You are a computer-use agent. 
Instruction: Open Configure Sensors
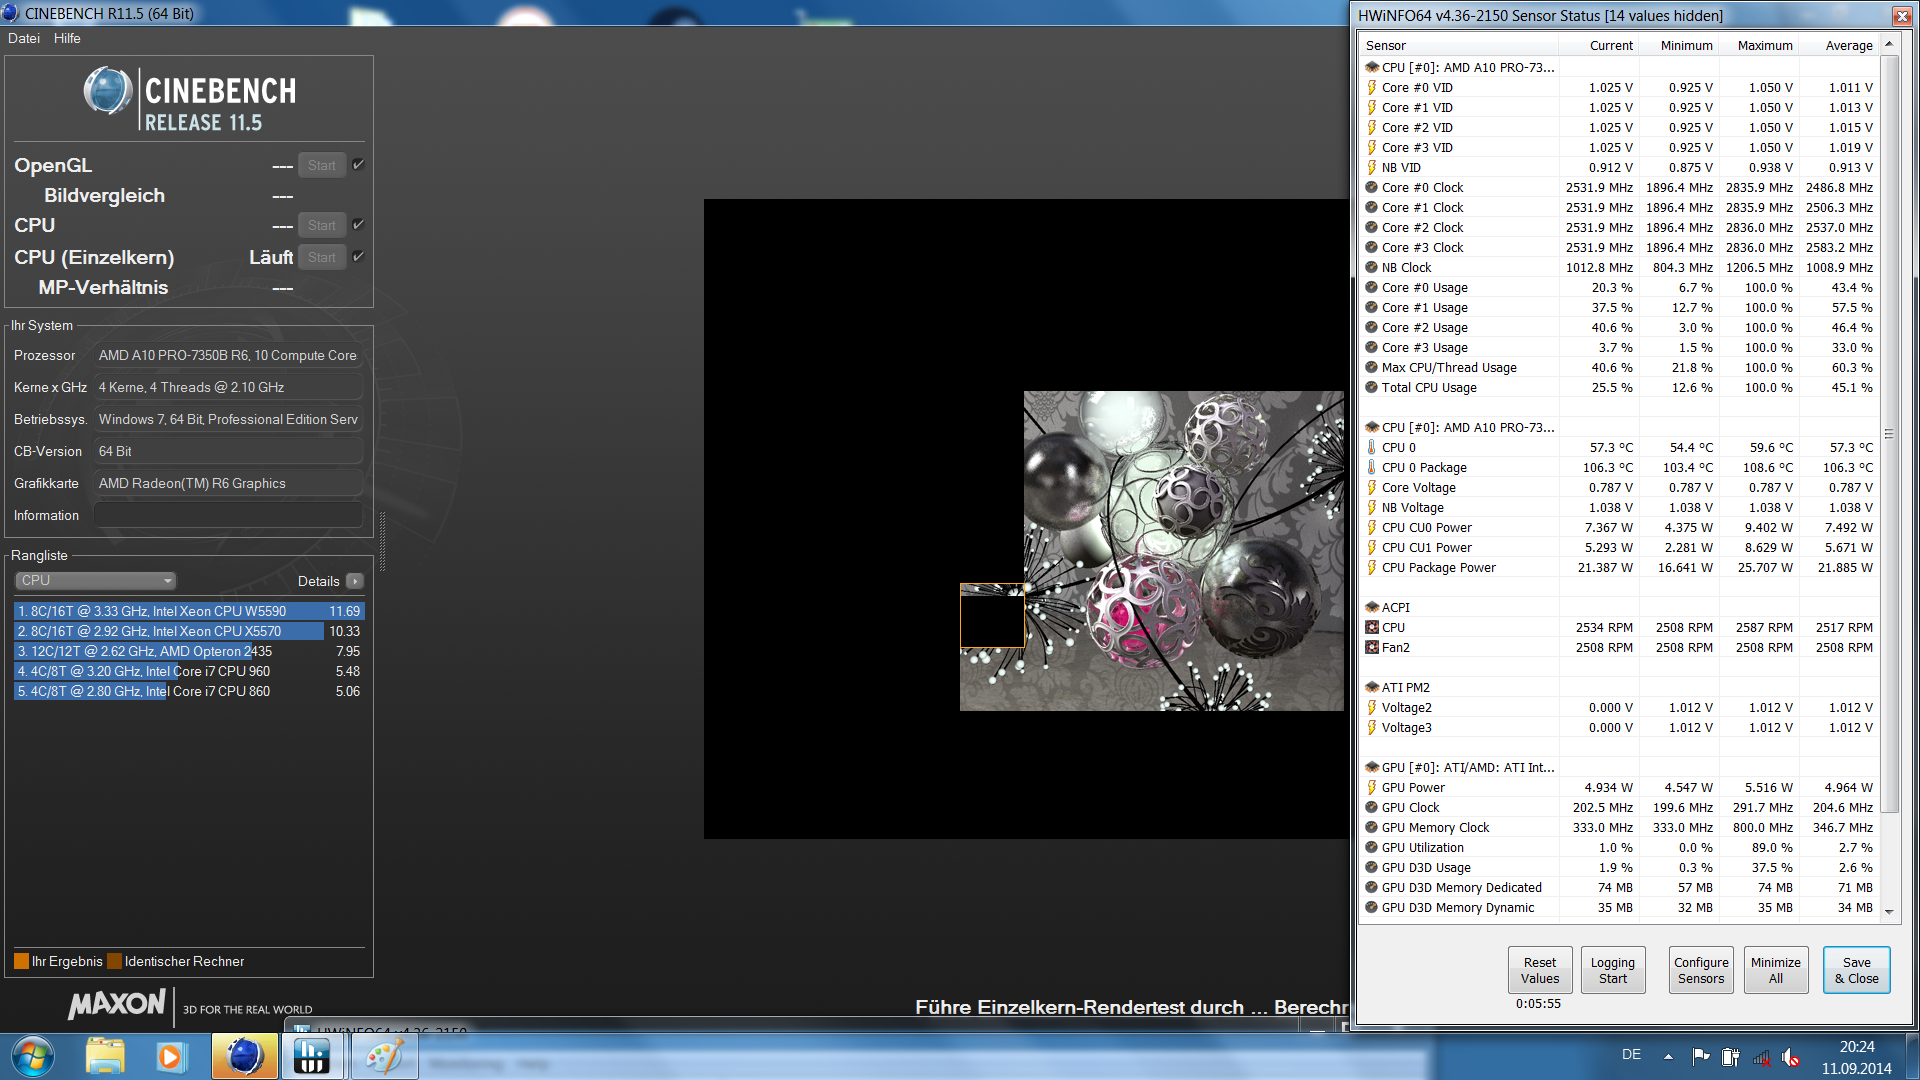pyautogui.click(x=1701, y=970)
